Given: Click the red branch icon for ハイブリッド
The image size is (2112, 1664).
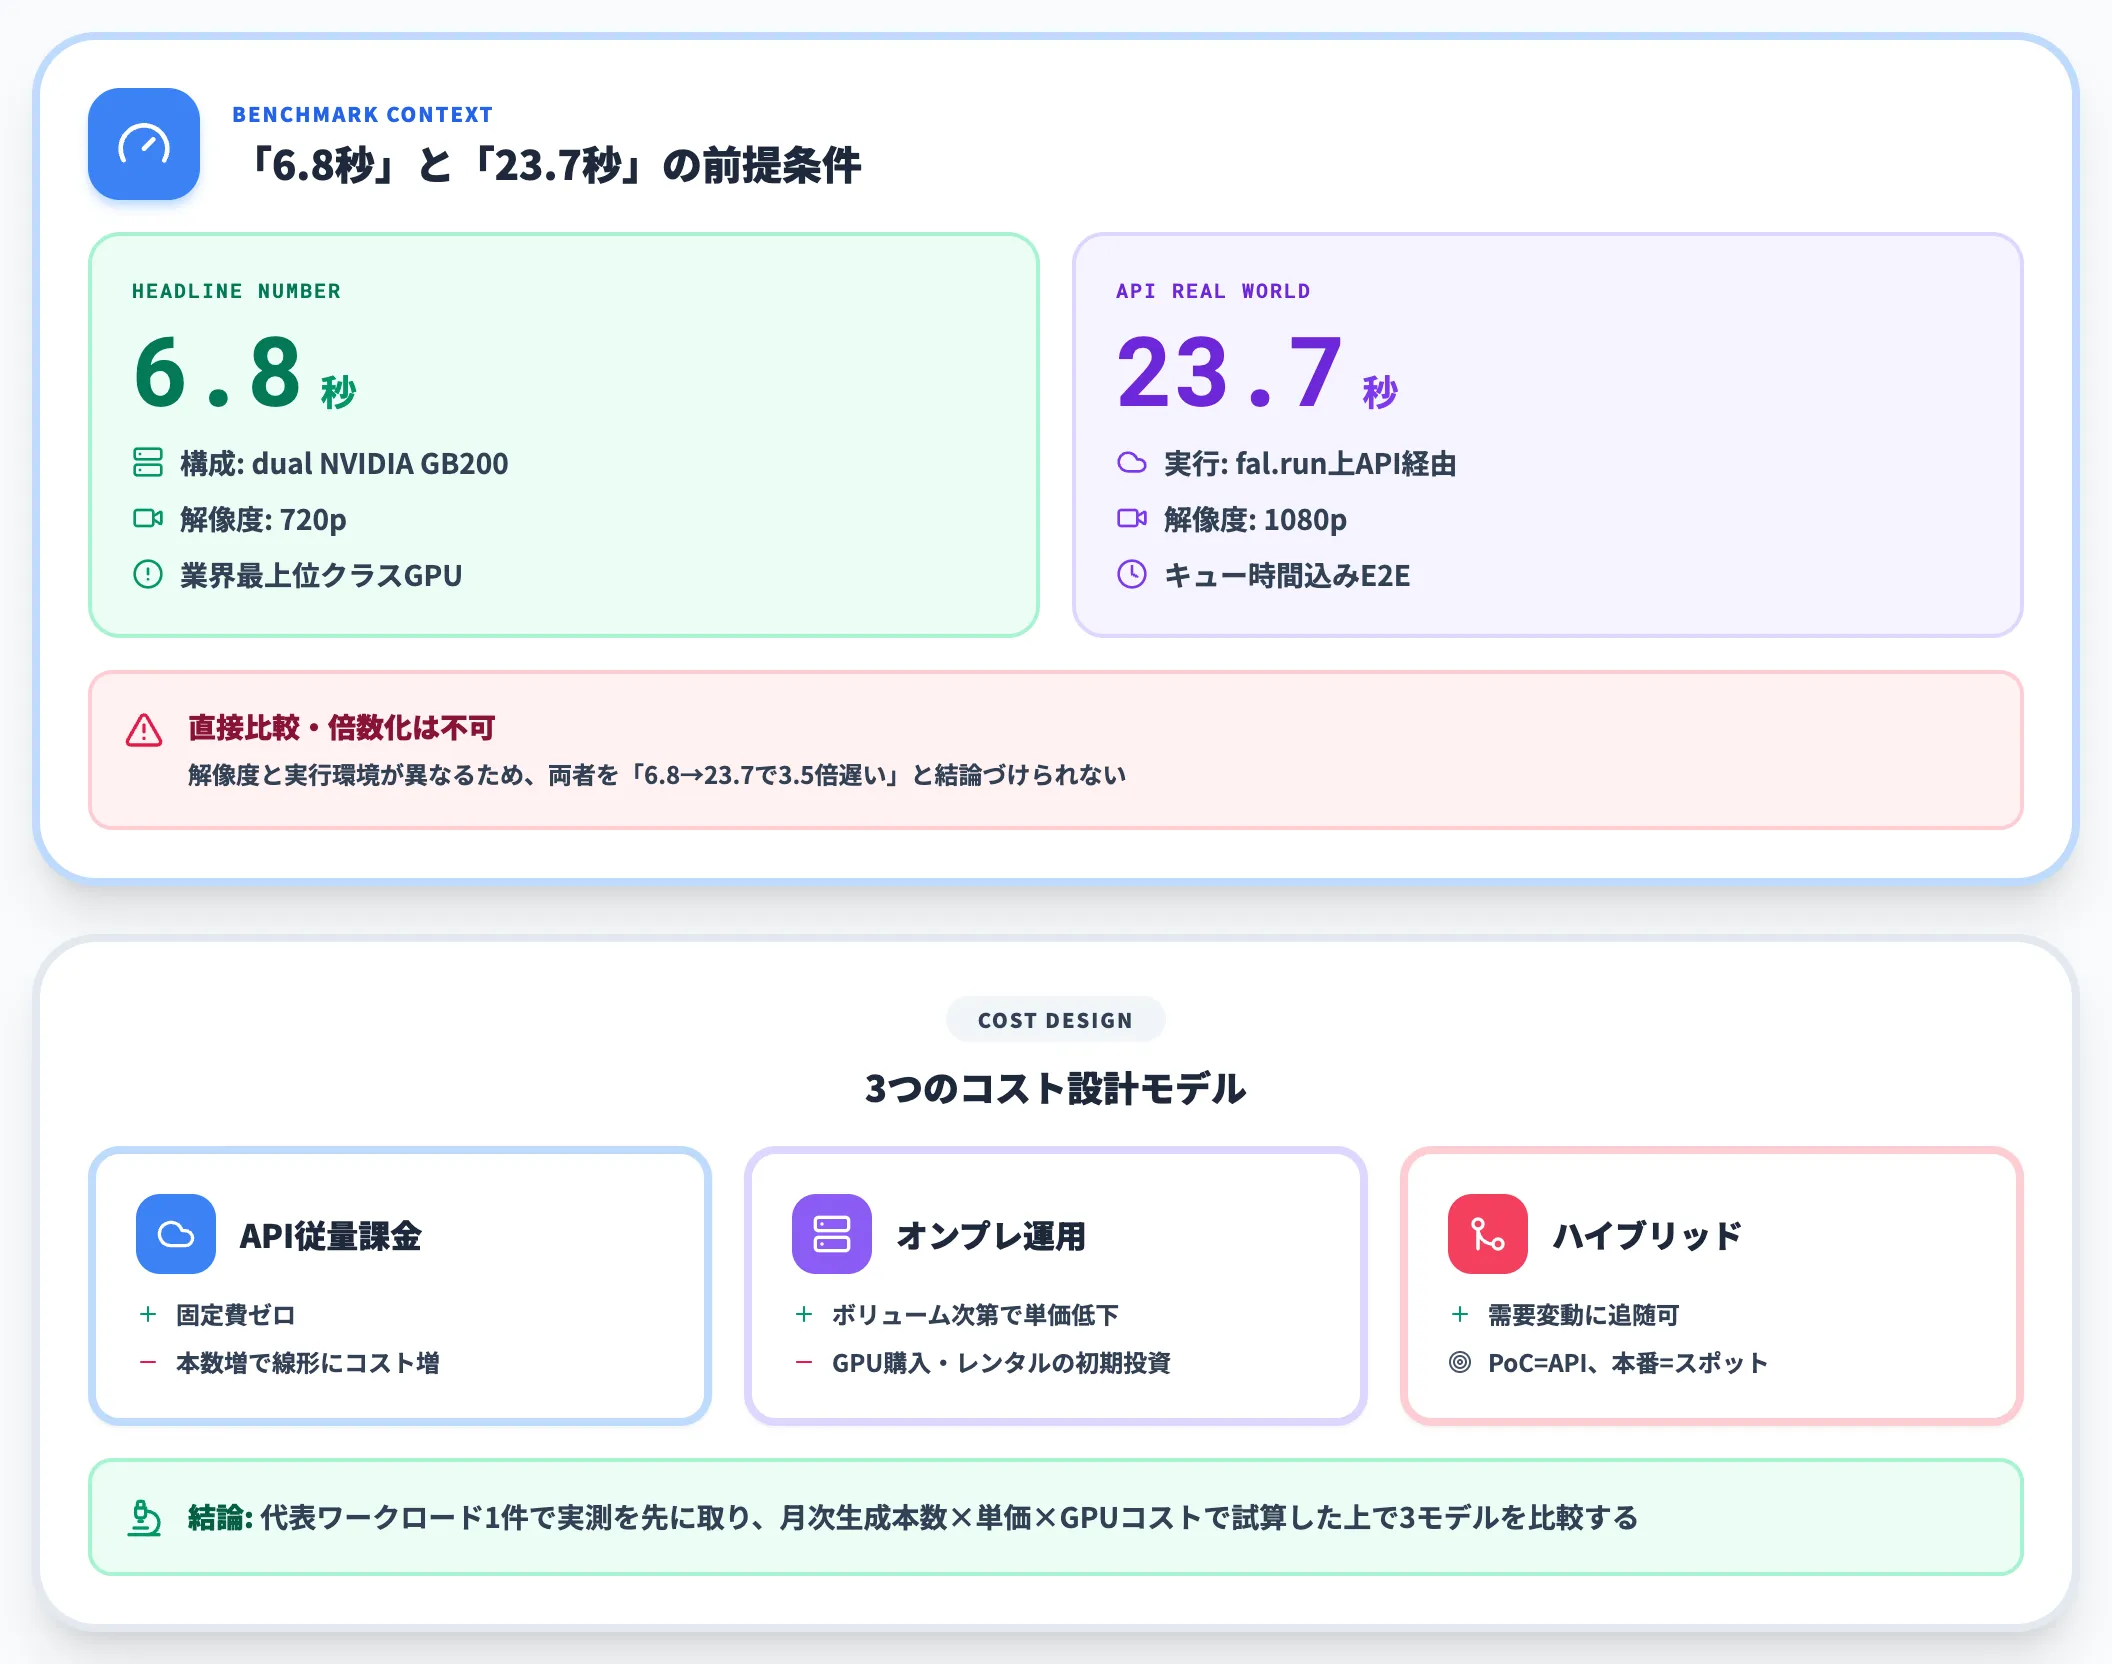Looking at the screenshot, I should pyautogui.click(x=1488, y=1234).
